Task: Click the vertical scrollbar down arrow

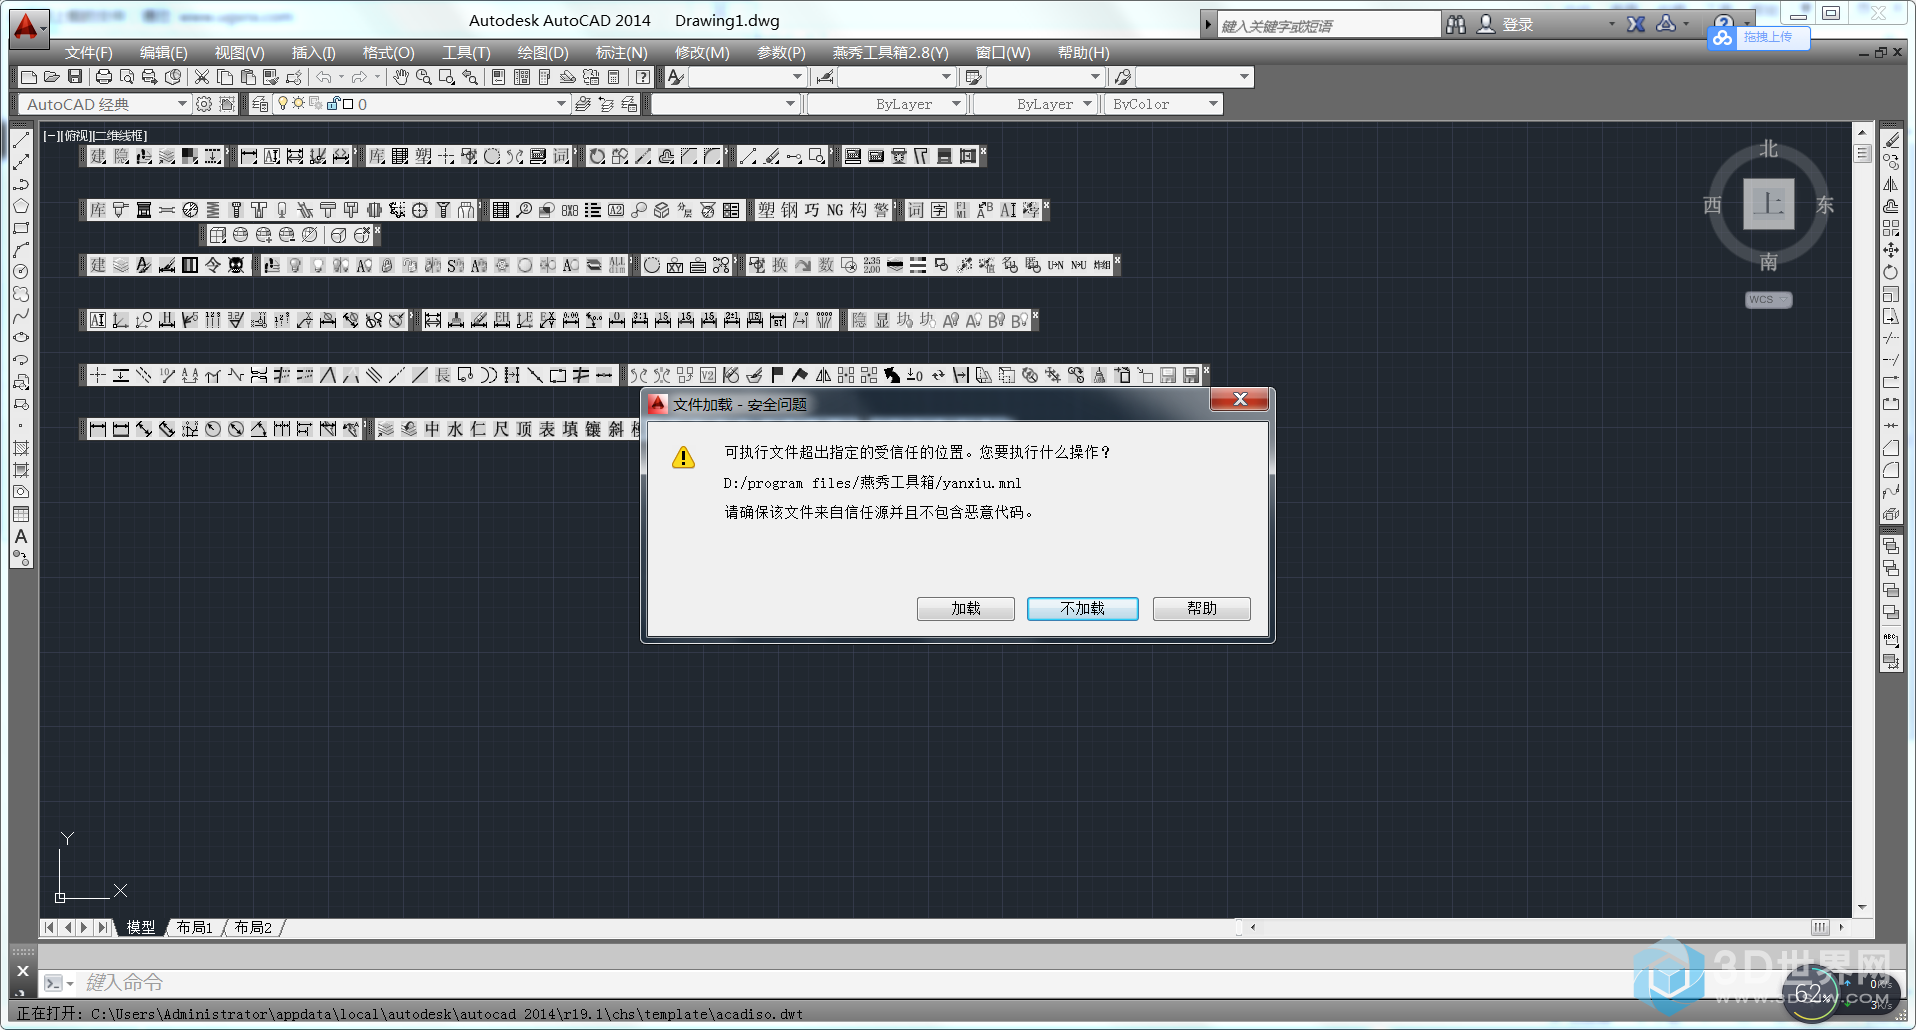Action: coord(1862,908)
